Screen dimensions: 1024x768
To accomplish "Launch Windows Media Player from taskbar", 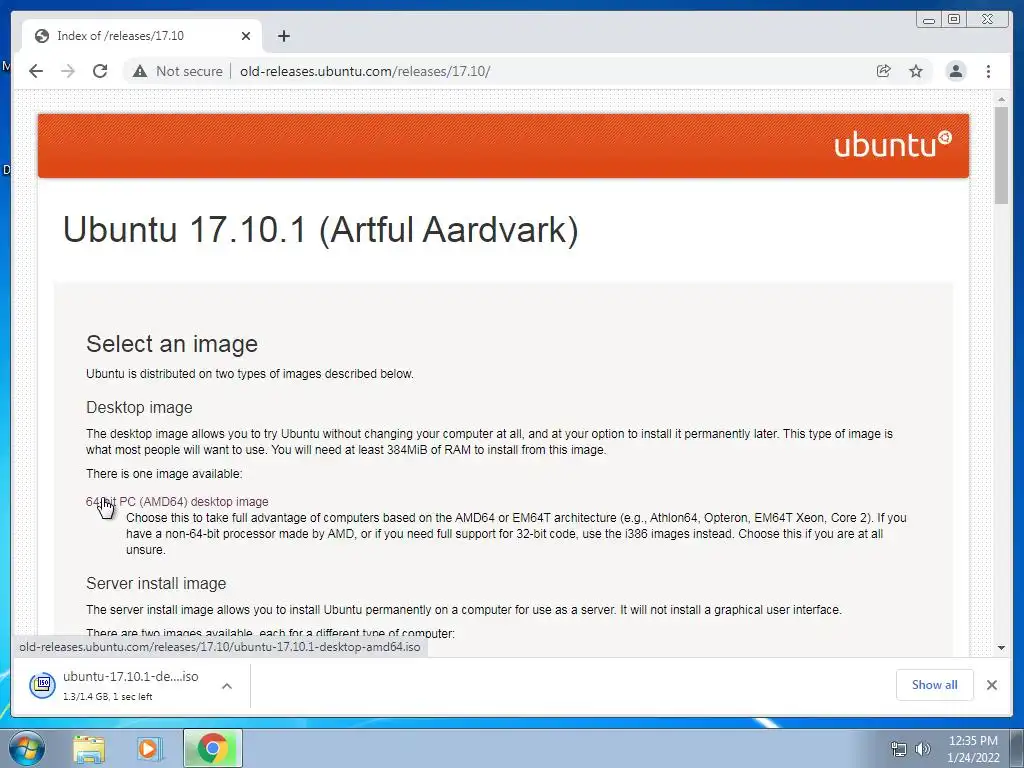I will (150, 748).
